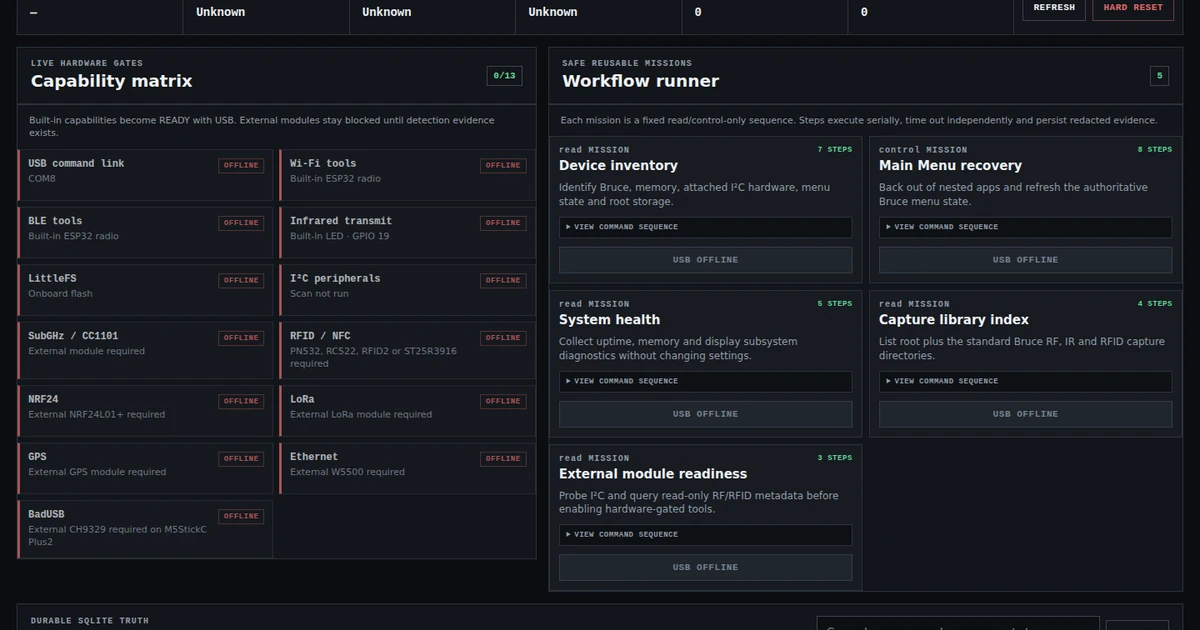Click the LoRa capability title
This screenshot has width=1200, height=630.
pos(302,399)
